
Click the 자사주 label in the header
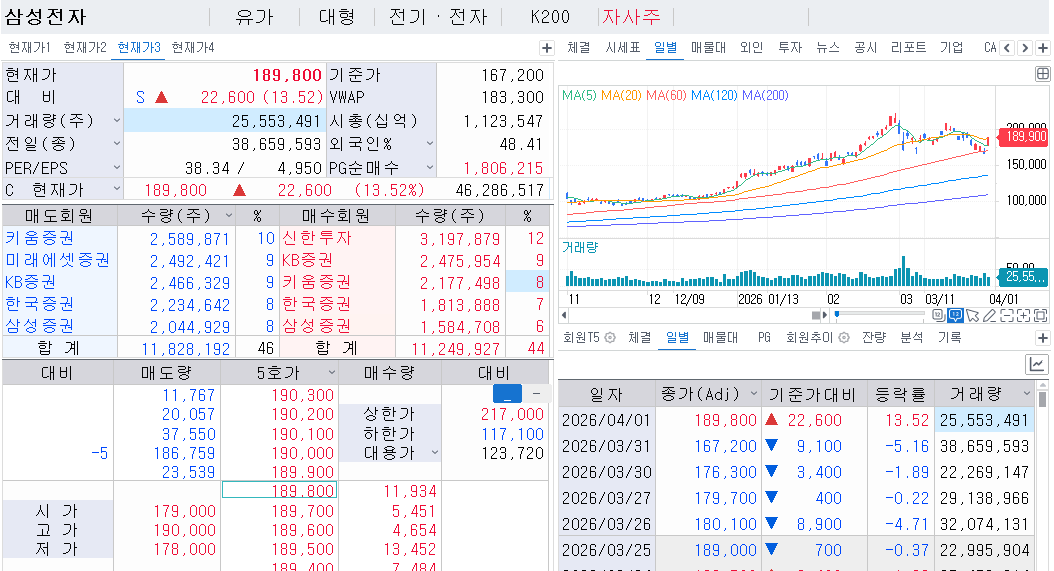click(631, 17)
